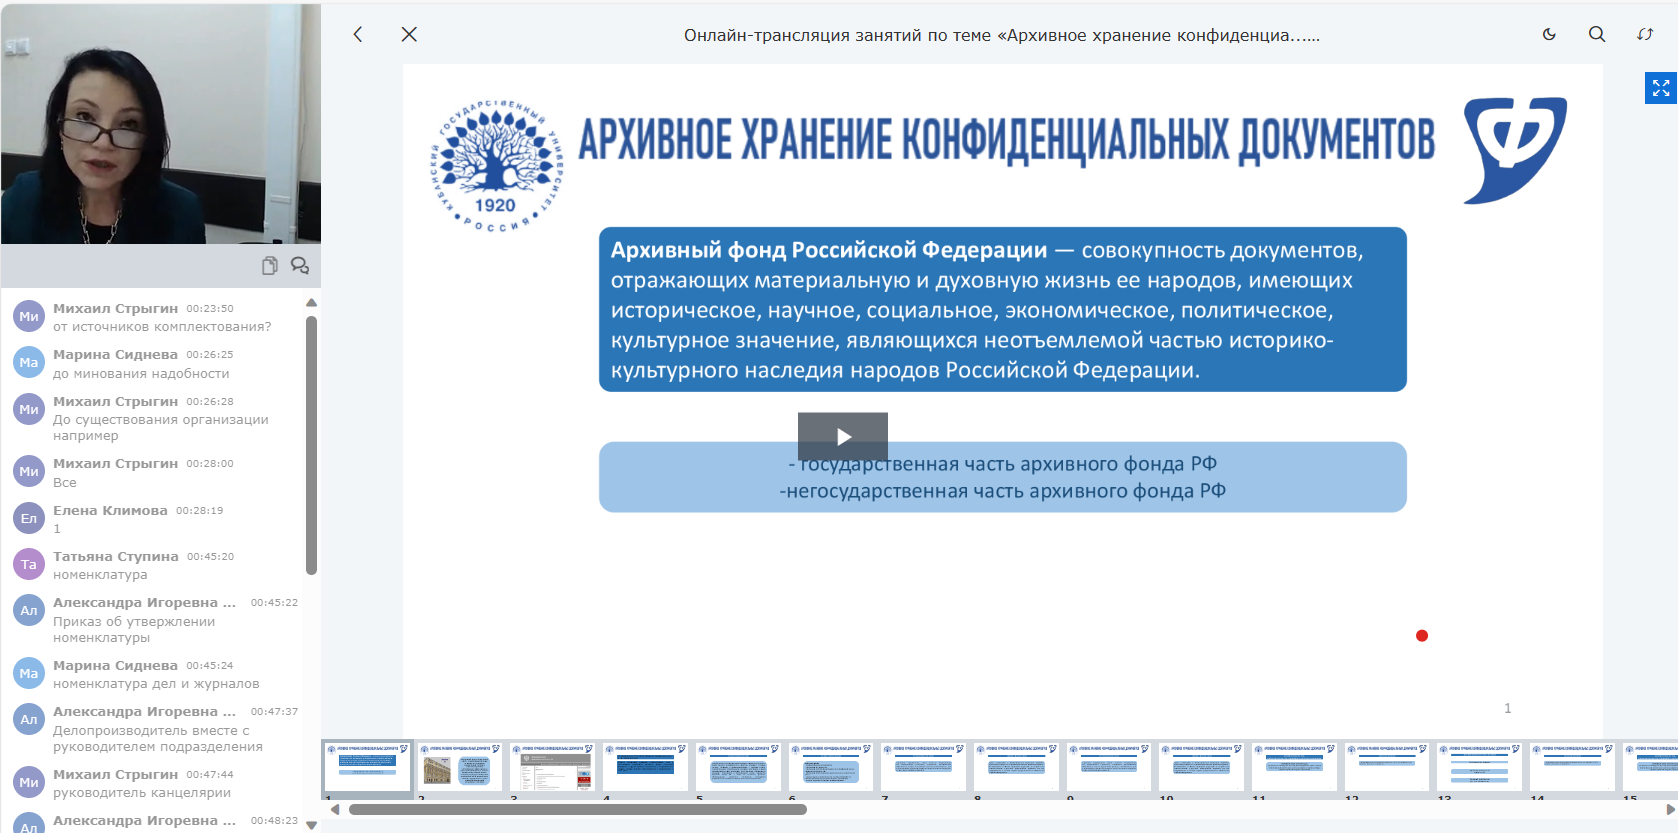This screenshot has width=1678, height=833.
Task: Expand slide to fullscreen with blue arrows button
Action: tap(1661, 88)
